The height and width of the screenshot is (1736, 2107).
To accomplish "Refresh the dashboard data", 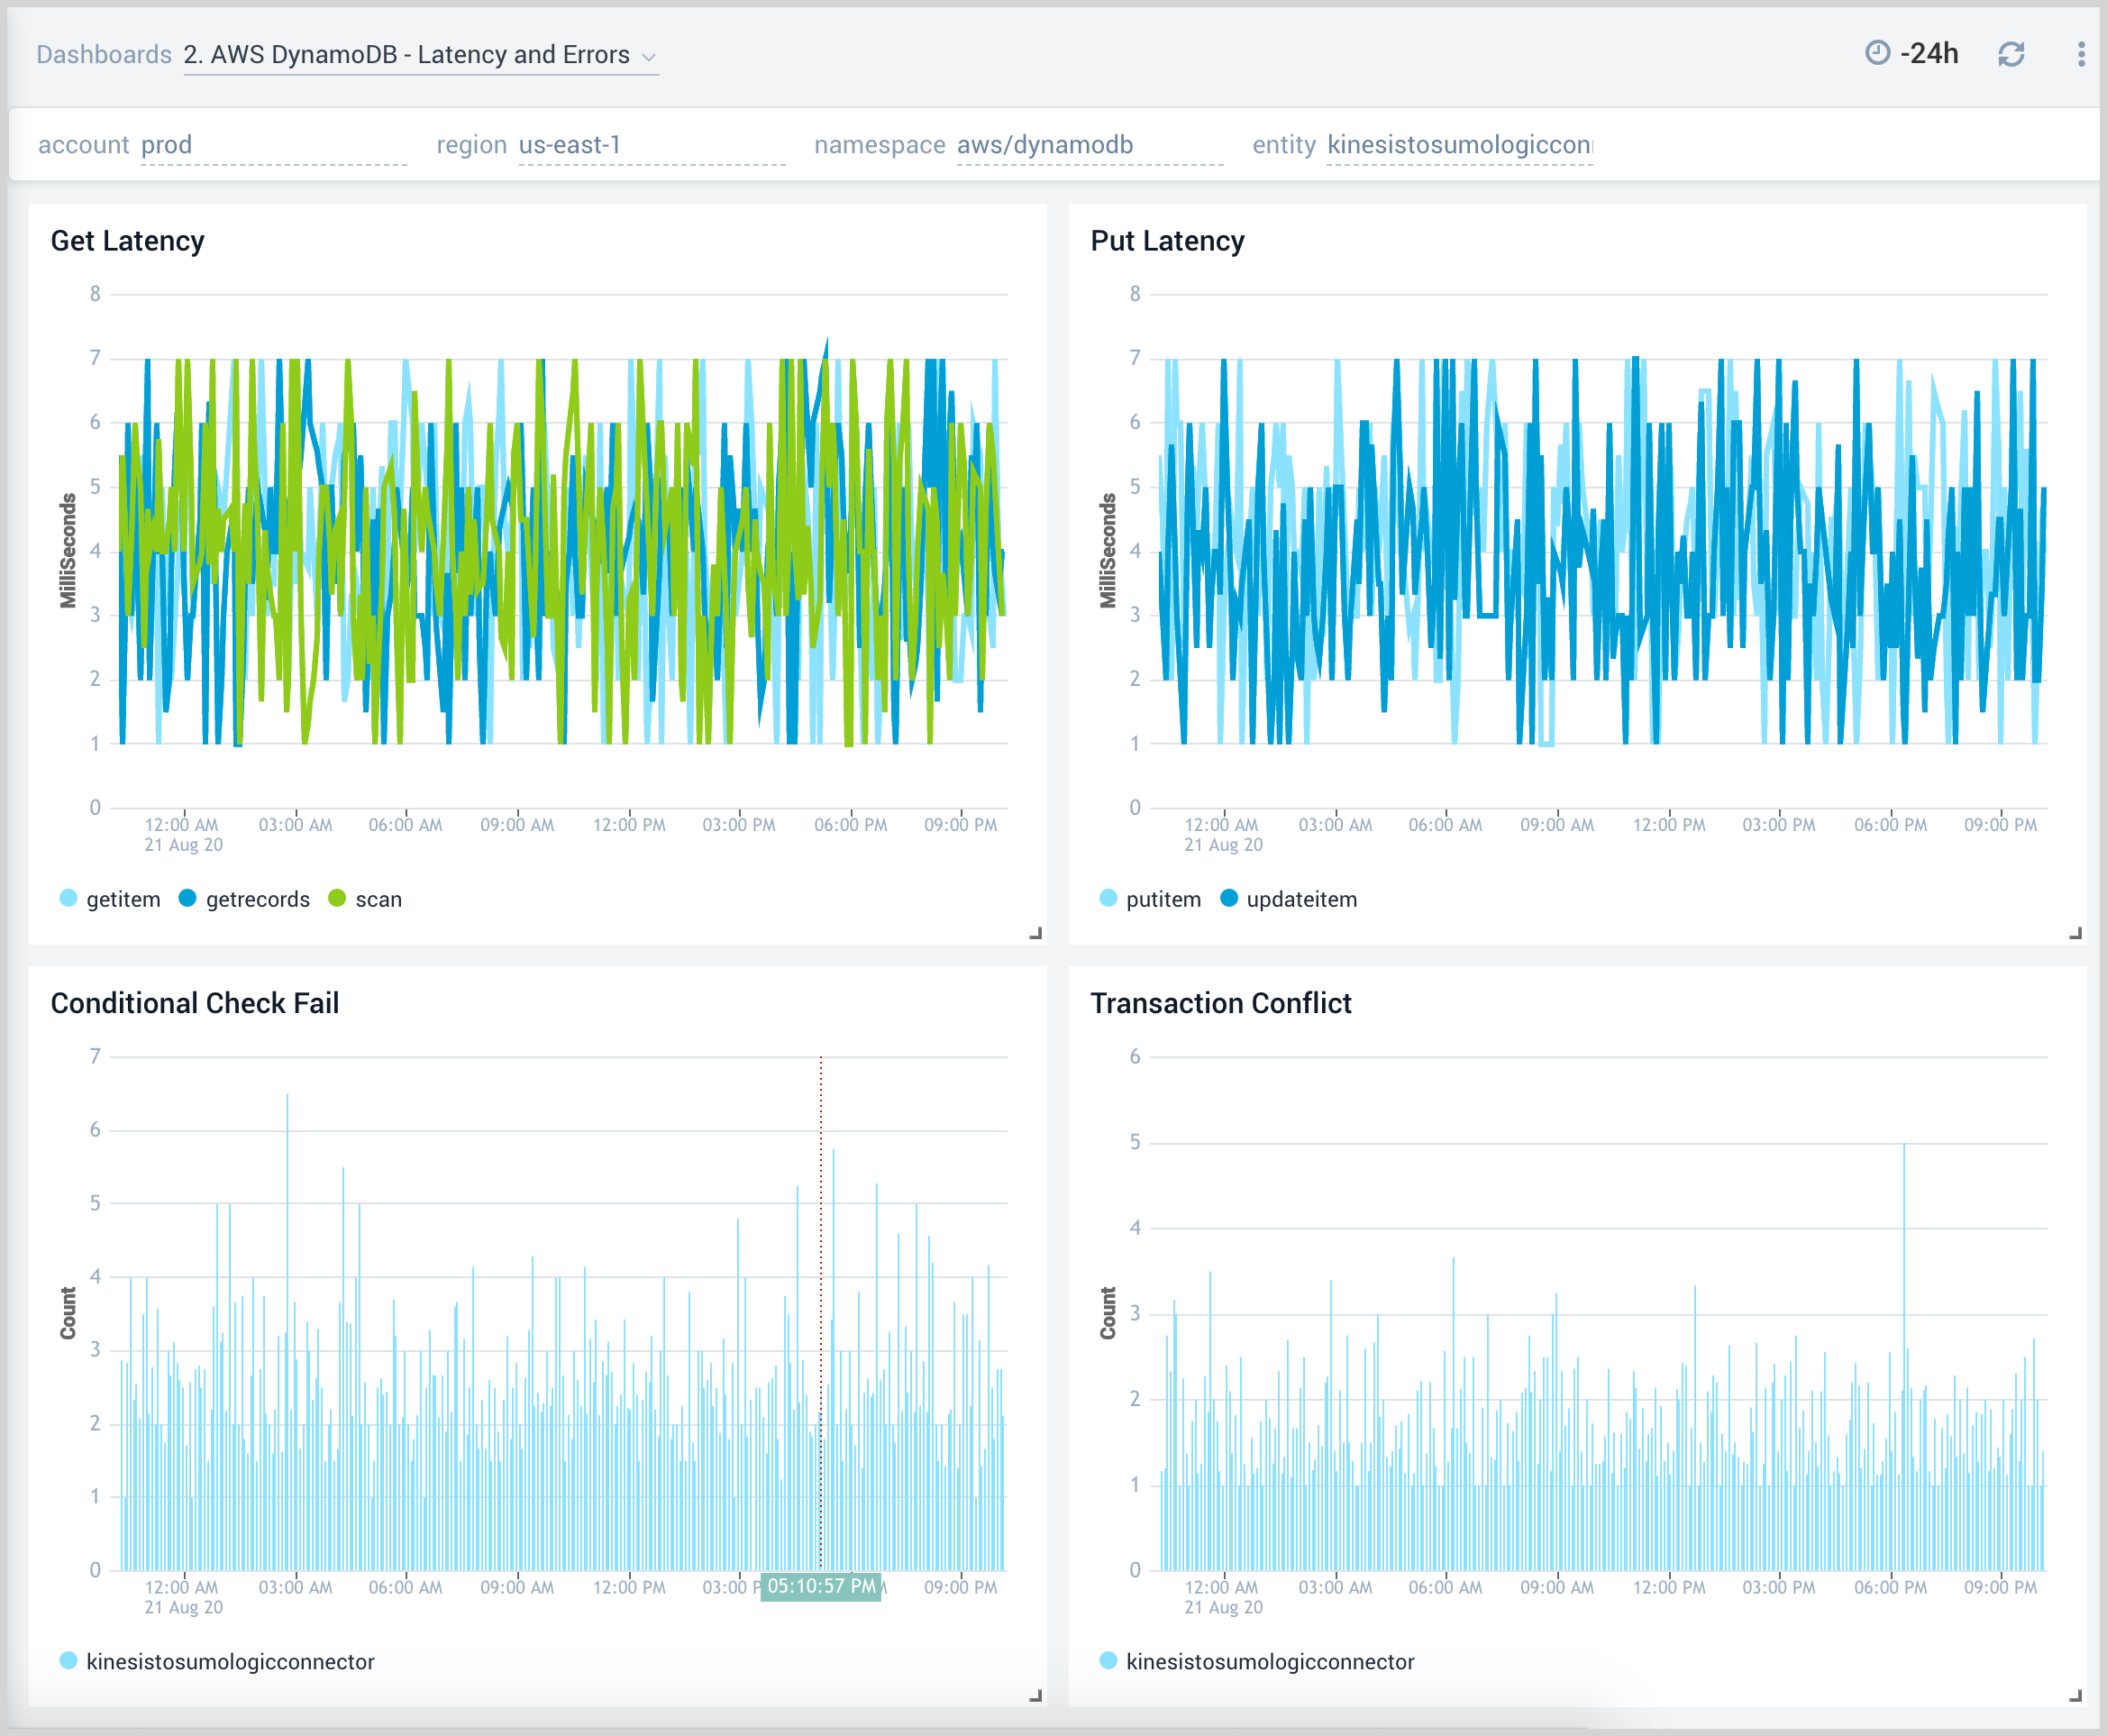I will pos(2014,55).
